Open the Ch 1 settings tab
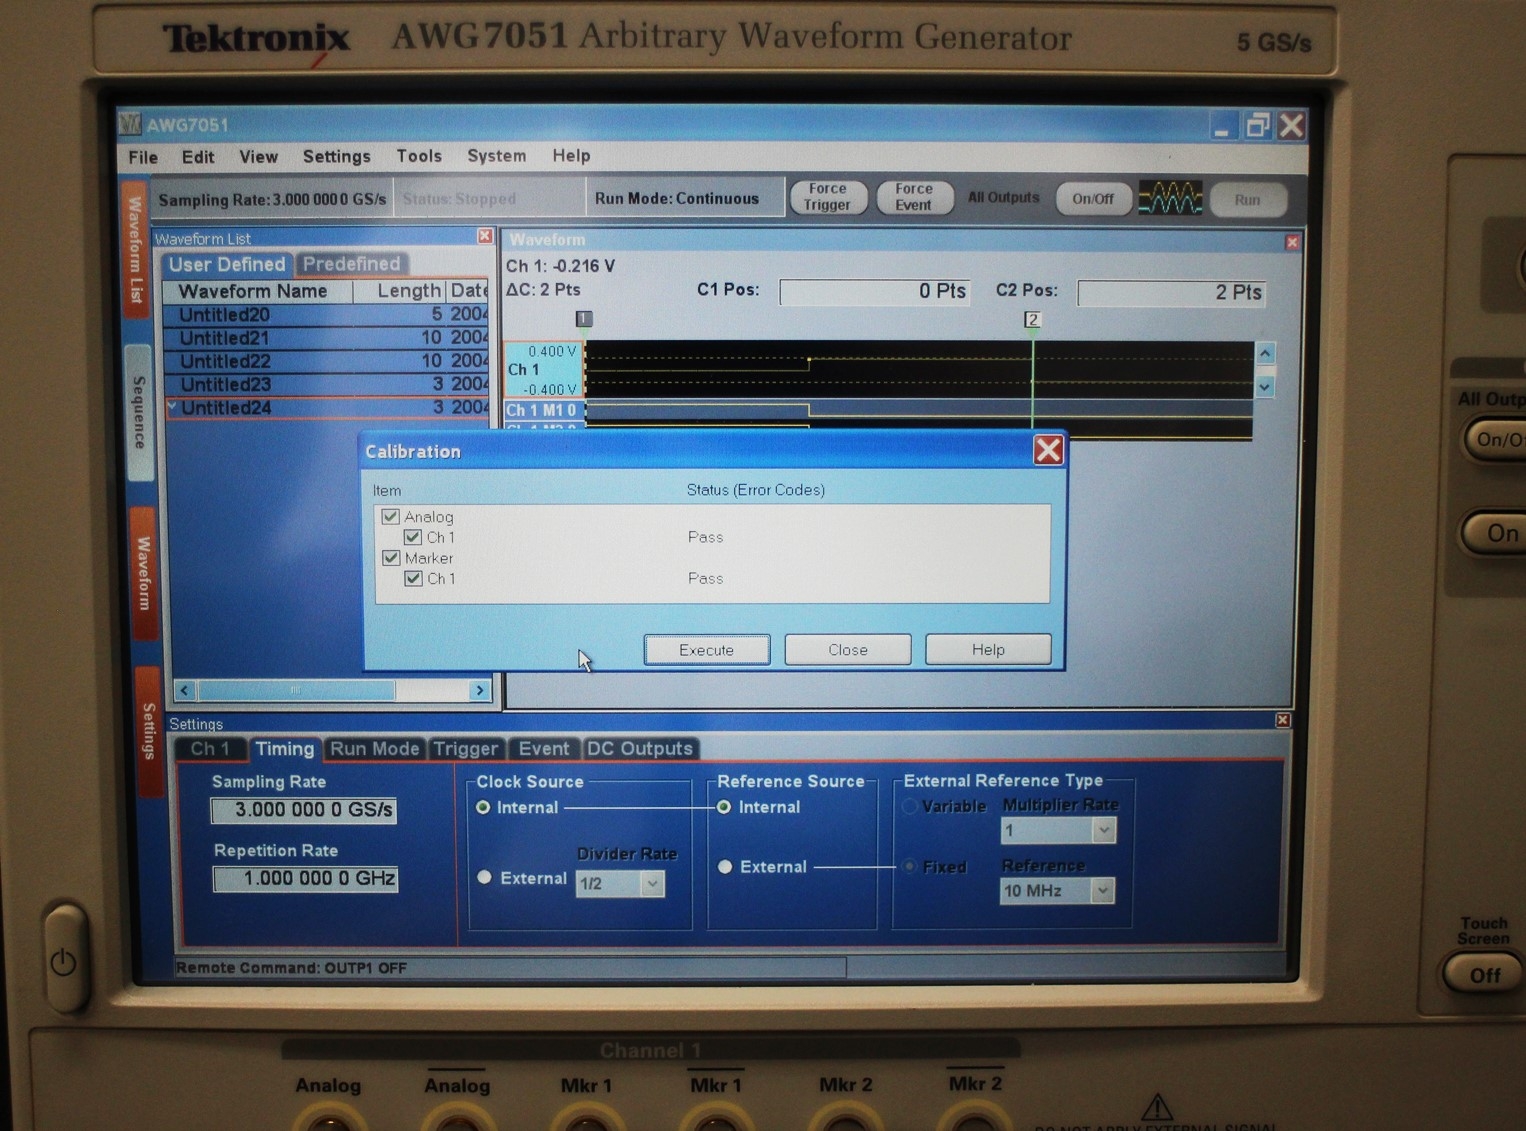1526x1131 pixels. [x=210, y=748]
